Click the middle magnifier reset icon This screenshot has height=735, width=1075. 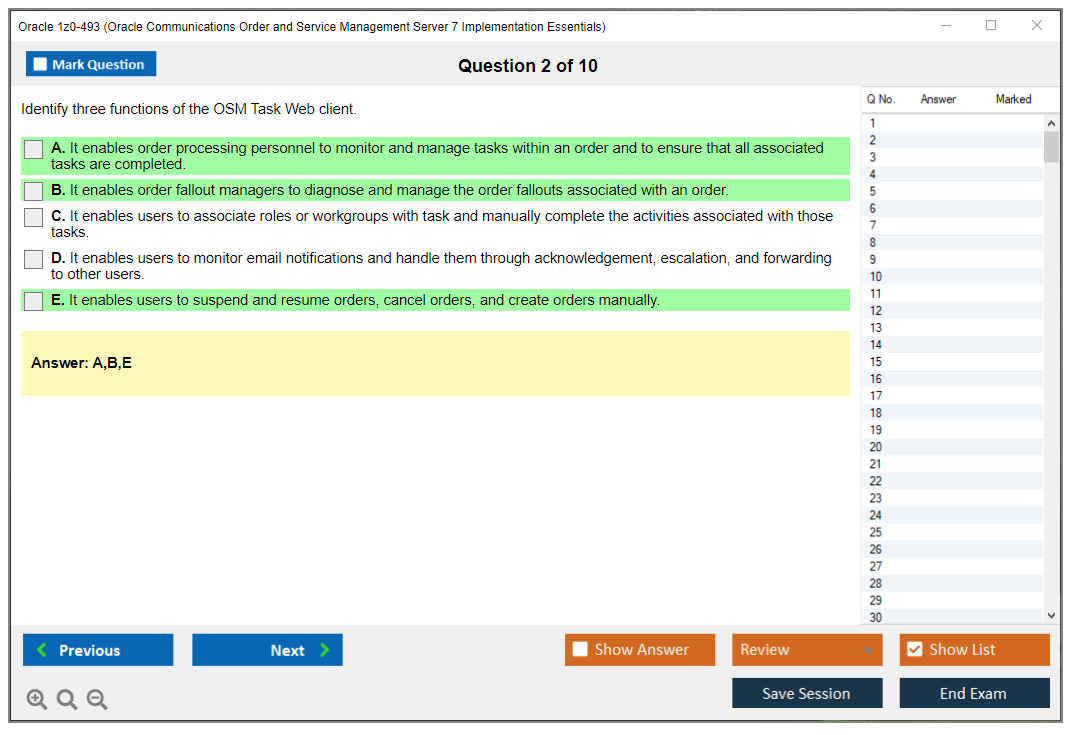[67, 699]
